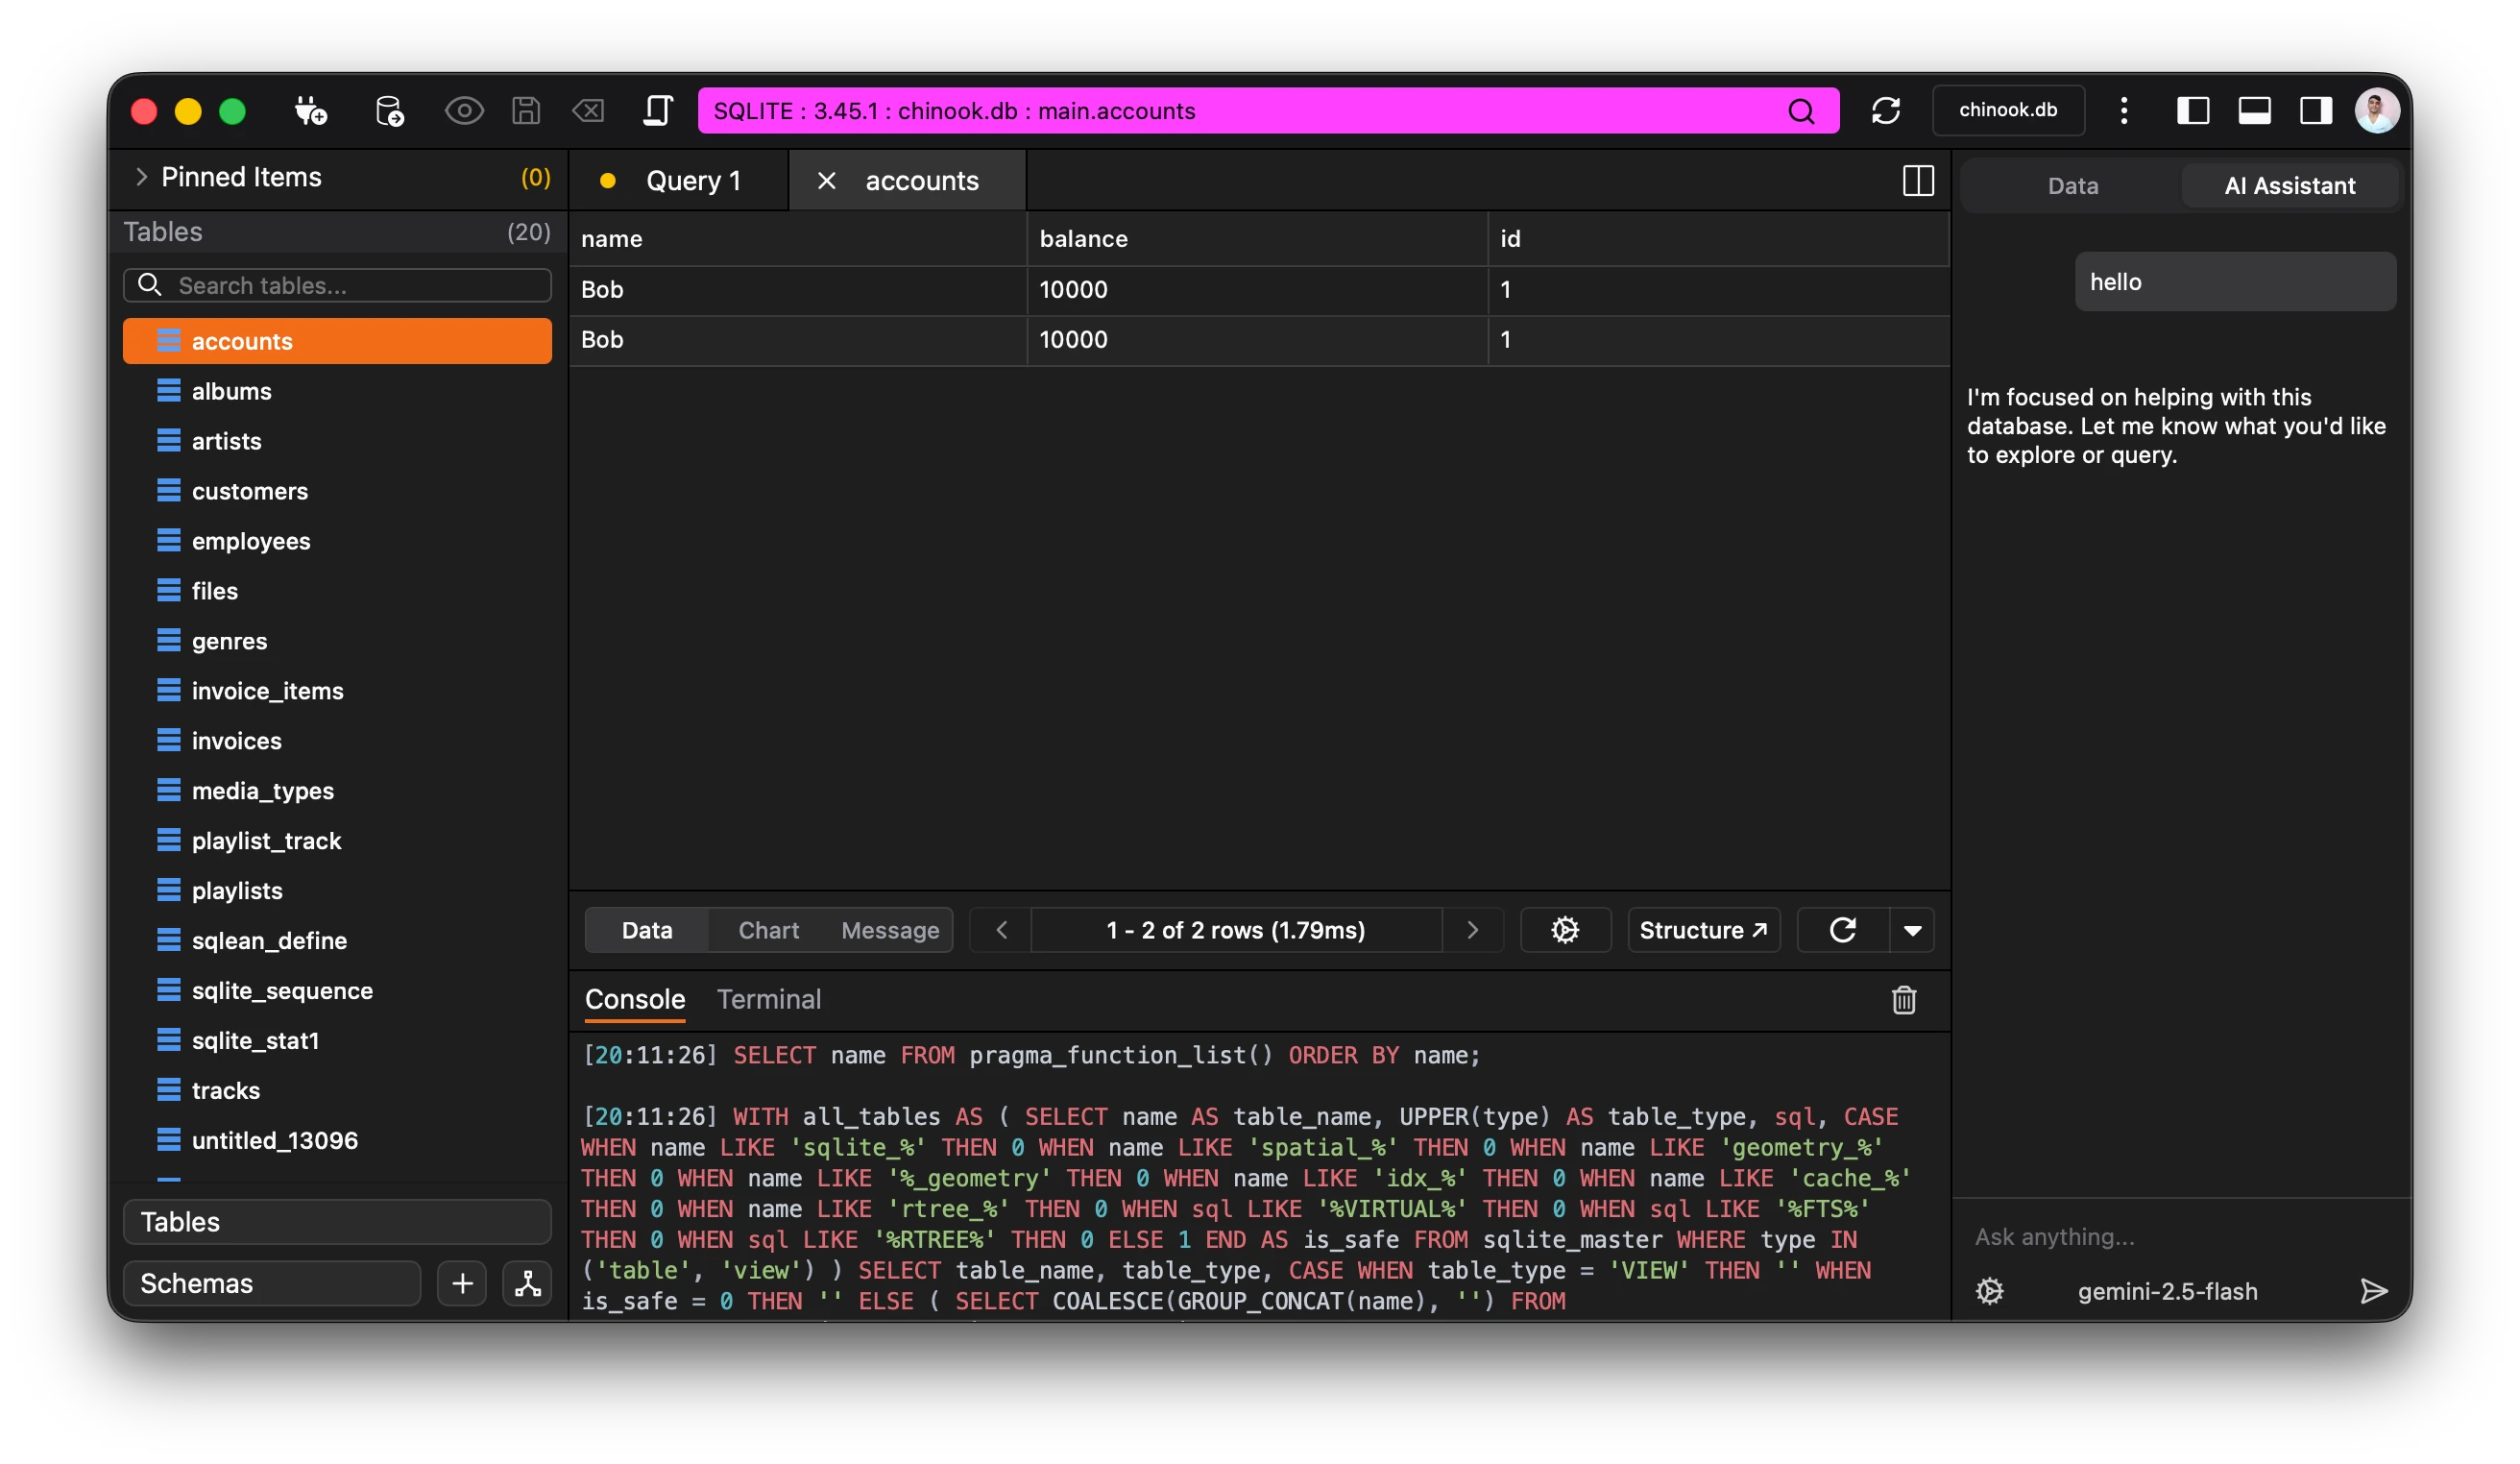Open the media_types table
The height and width of the screenshot is (1464, 2520).
pos(337,791)
